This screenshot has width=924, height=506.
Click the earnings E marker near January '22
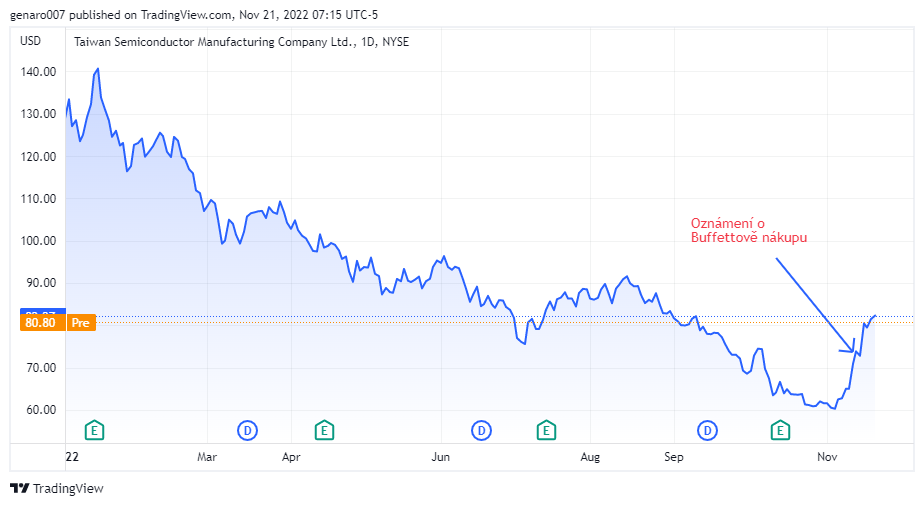tap(94, 431)
